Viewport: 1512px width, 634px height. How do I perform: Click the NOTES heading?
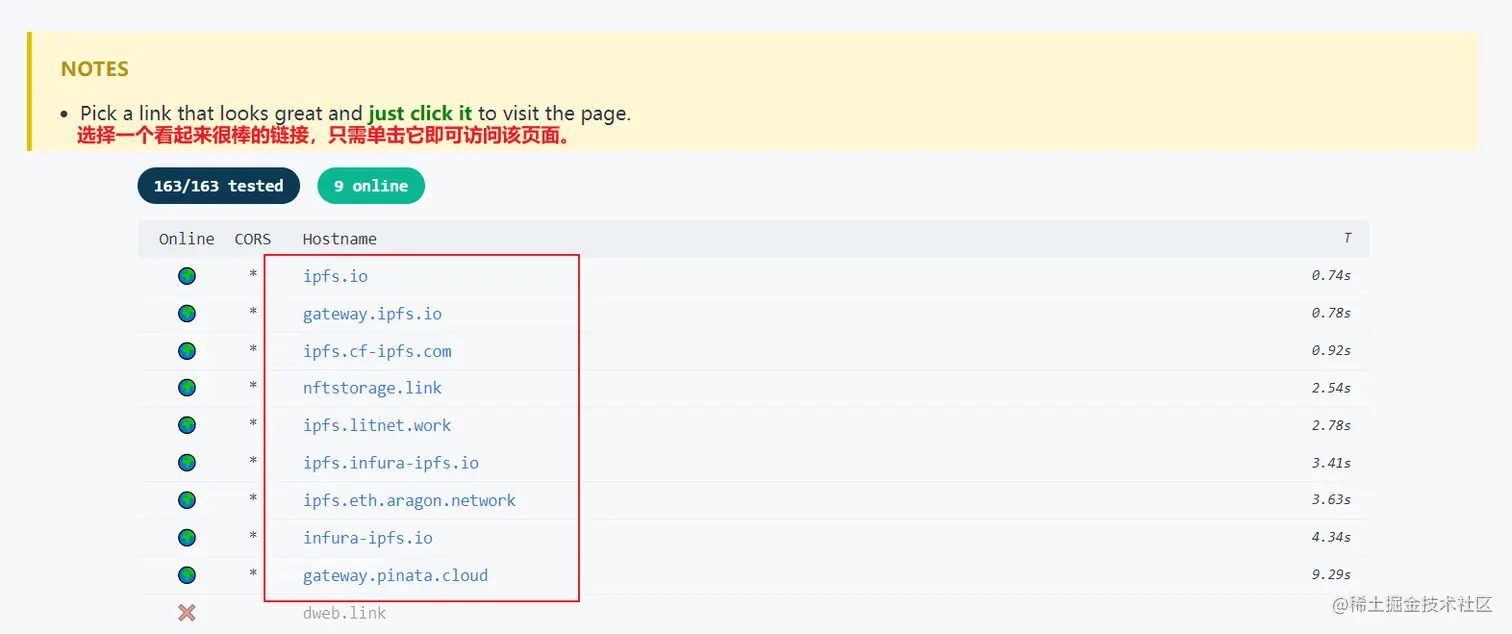(x=95, y=69)
